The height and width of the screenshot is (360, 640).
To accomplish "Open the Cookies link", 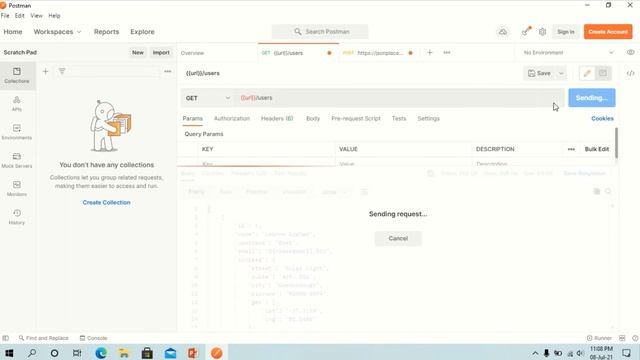I will (602, 118).
